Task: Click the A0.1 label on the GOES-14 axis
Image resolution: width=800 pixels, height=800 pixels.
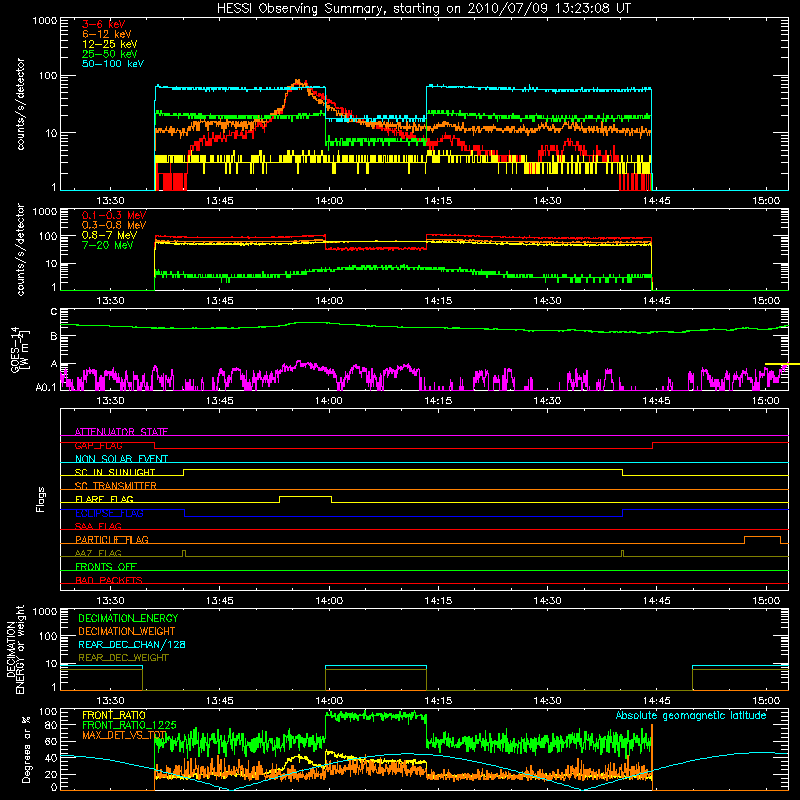Action: click(x=46, y=388)
